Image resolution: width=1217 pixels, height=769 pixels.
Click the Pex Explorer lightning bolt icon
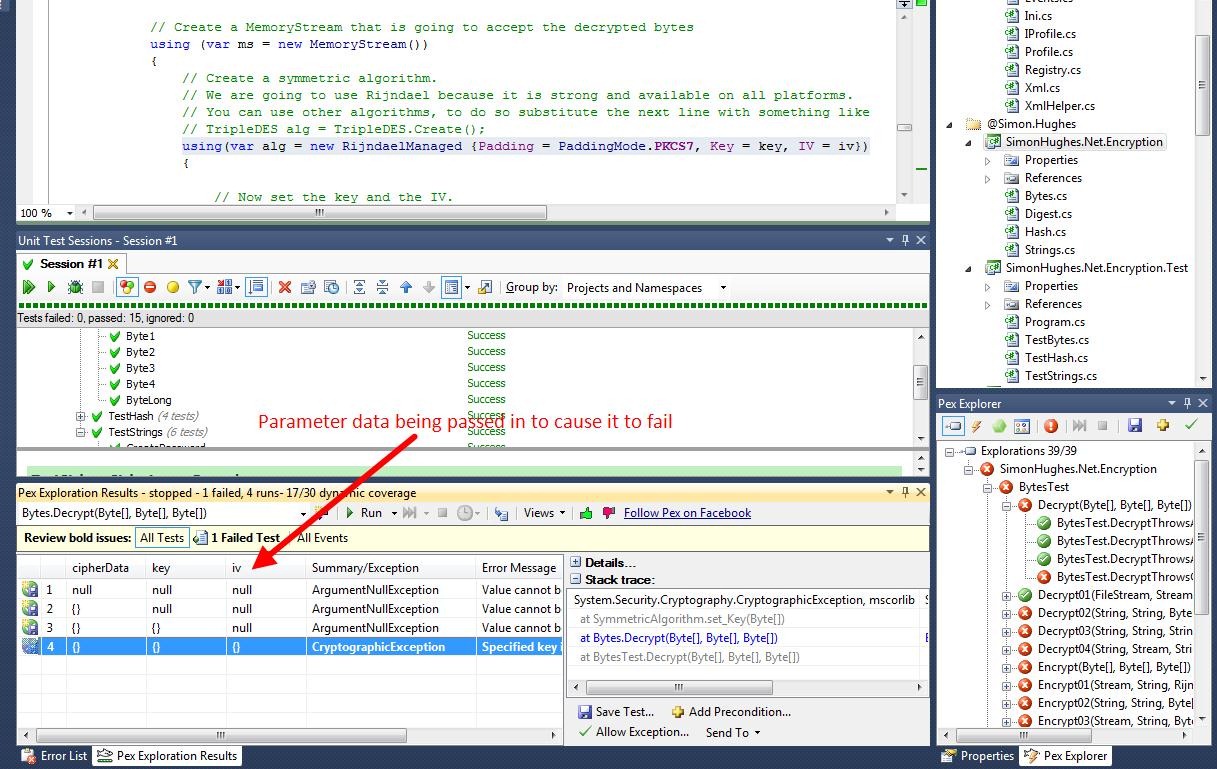pyautogui.click(x=976, y=426)
